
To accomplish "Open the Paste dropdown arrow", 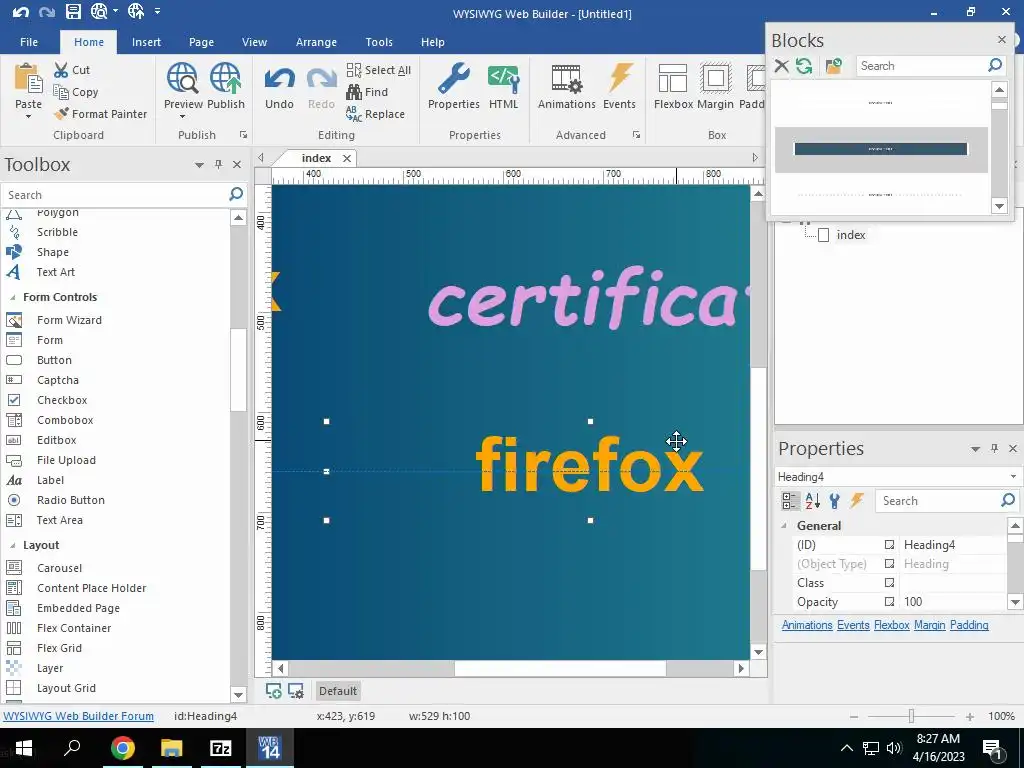I will (x=28, y=117).
